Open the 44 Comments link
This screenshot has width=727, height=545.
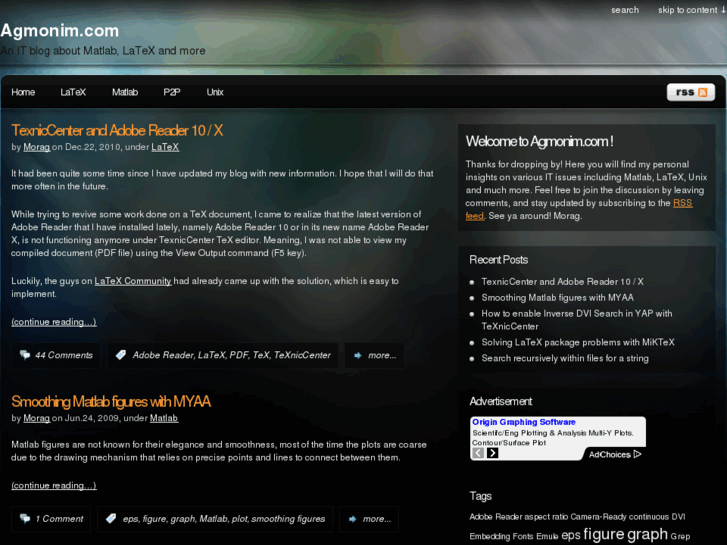(x=64, y=355)
